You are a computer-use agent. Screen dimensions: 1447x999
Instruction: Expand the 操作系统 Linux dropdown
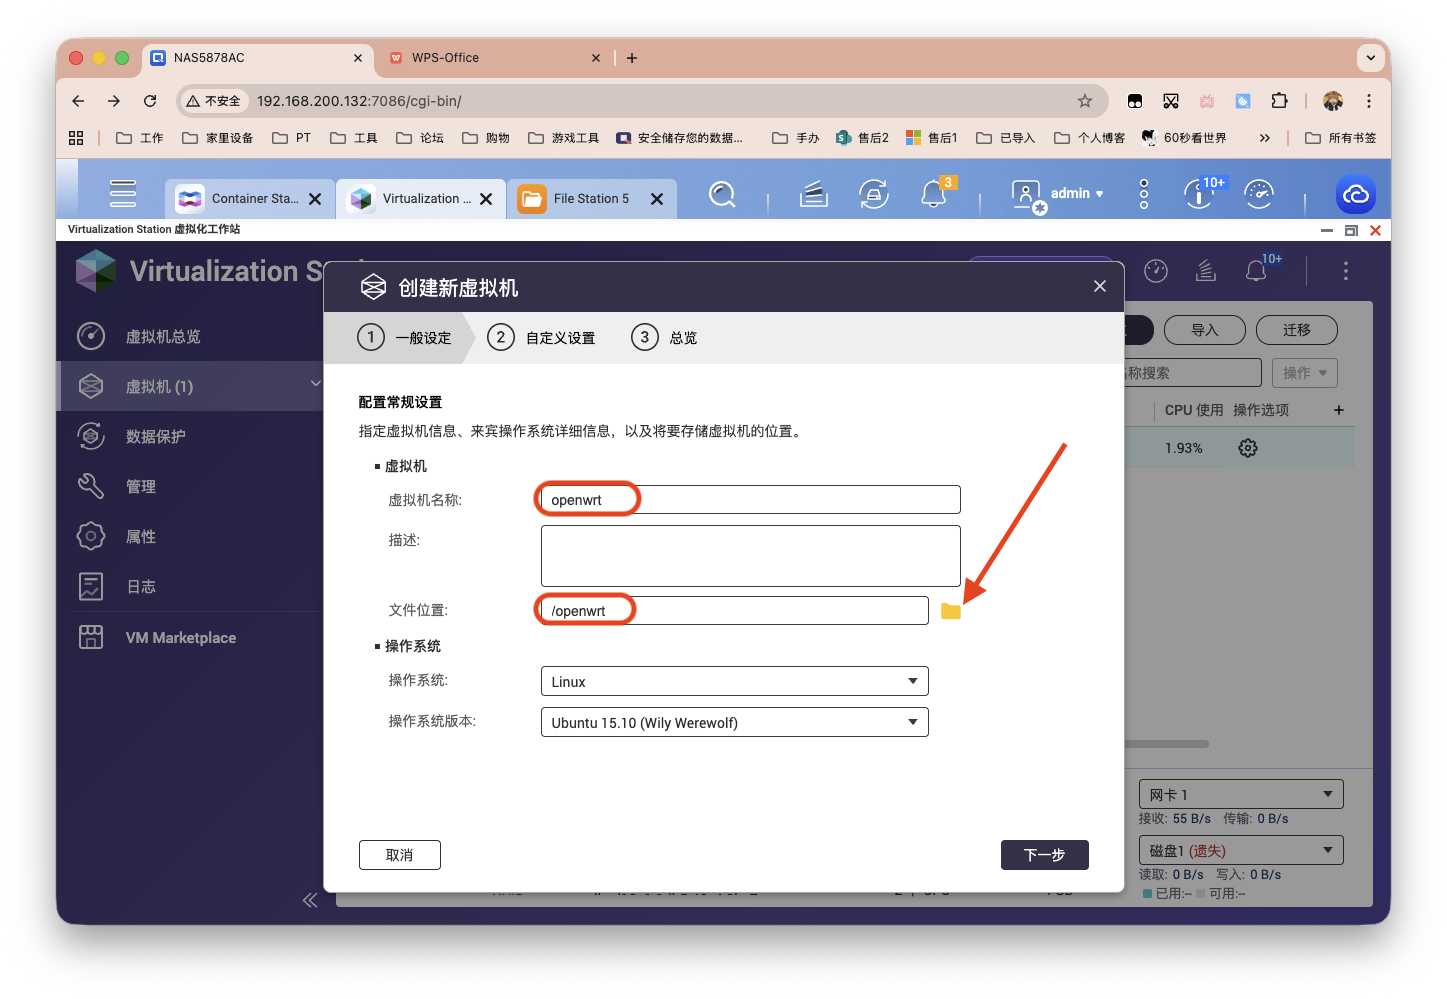(x=734, y=682)
